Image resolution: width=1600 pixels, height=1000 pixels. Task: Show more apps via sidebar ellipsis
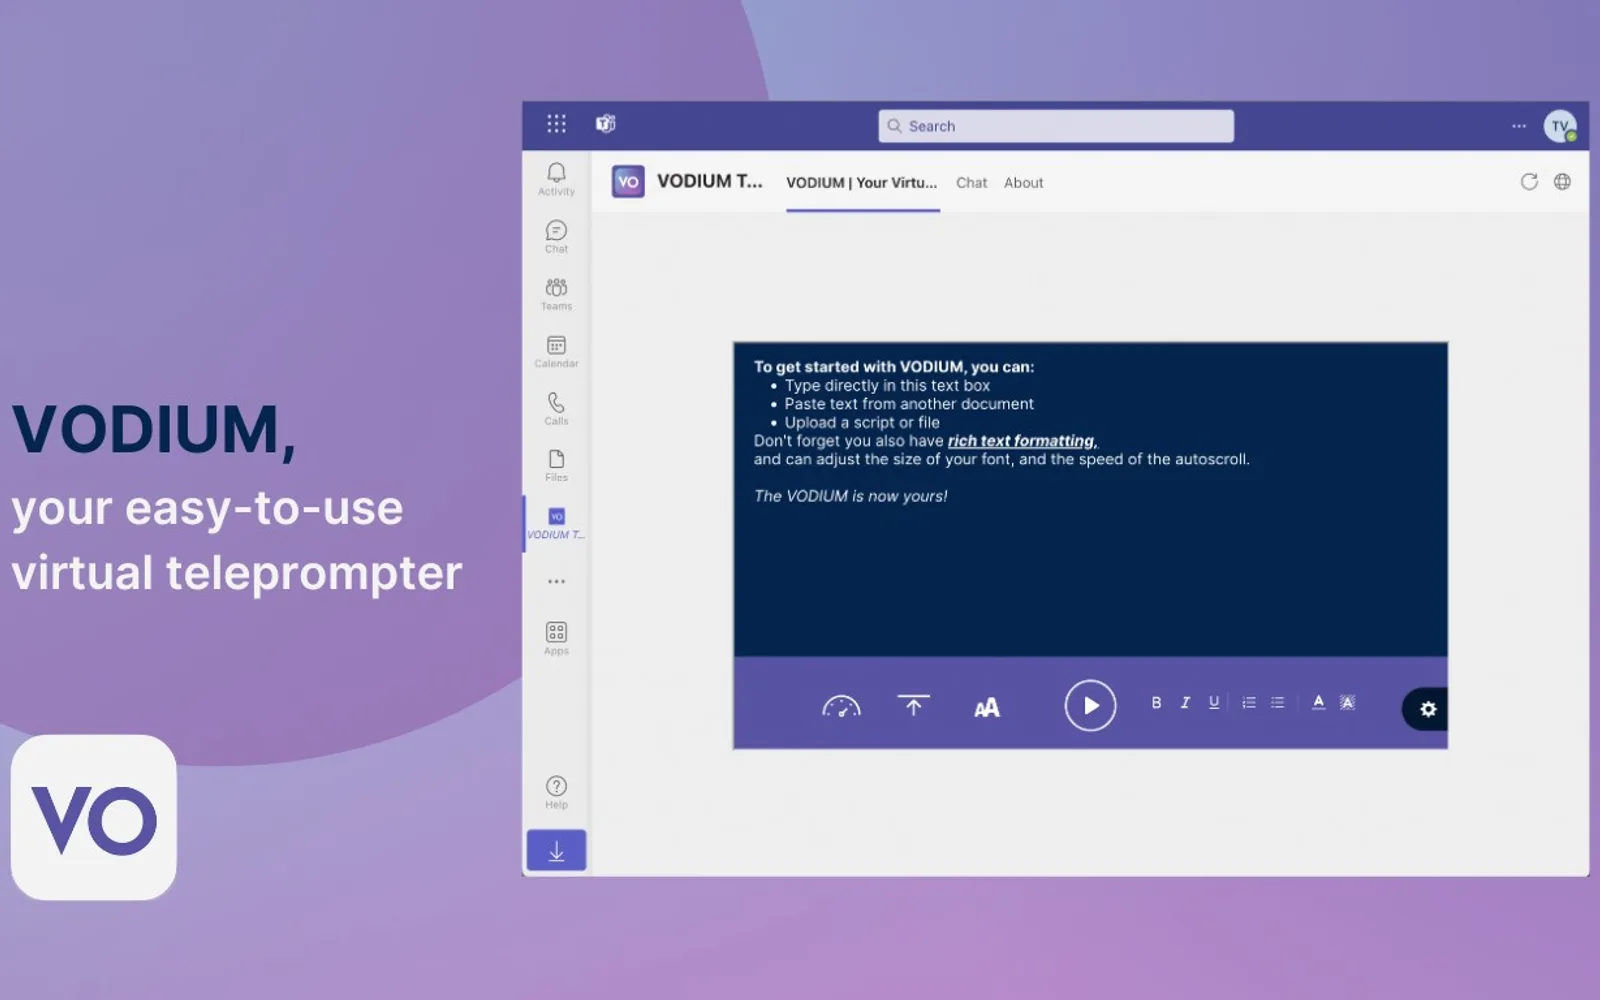click(556, 581)
